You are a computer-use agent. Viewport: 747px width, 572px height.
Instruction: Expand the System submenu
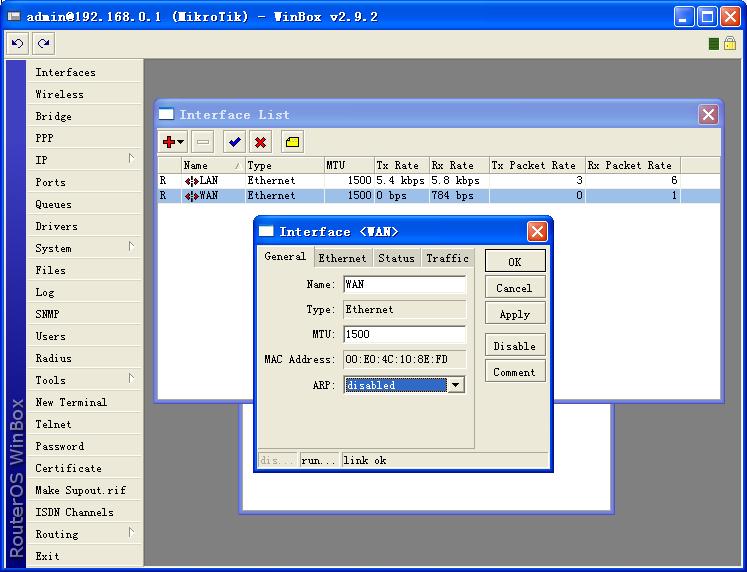[85, 248]
